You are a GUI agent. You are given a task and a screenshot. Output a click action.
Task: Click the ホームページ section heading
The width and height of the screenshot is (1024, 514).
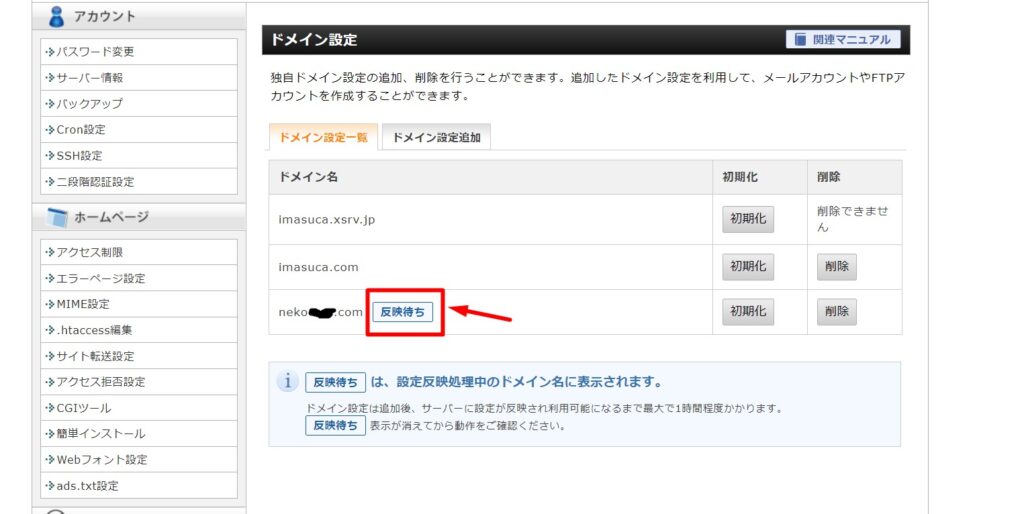(111, 217)
